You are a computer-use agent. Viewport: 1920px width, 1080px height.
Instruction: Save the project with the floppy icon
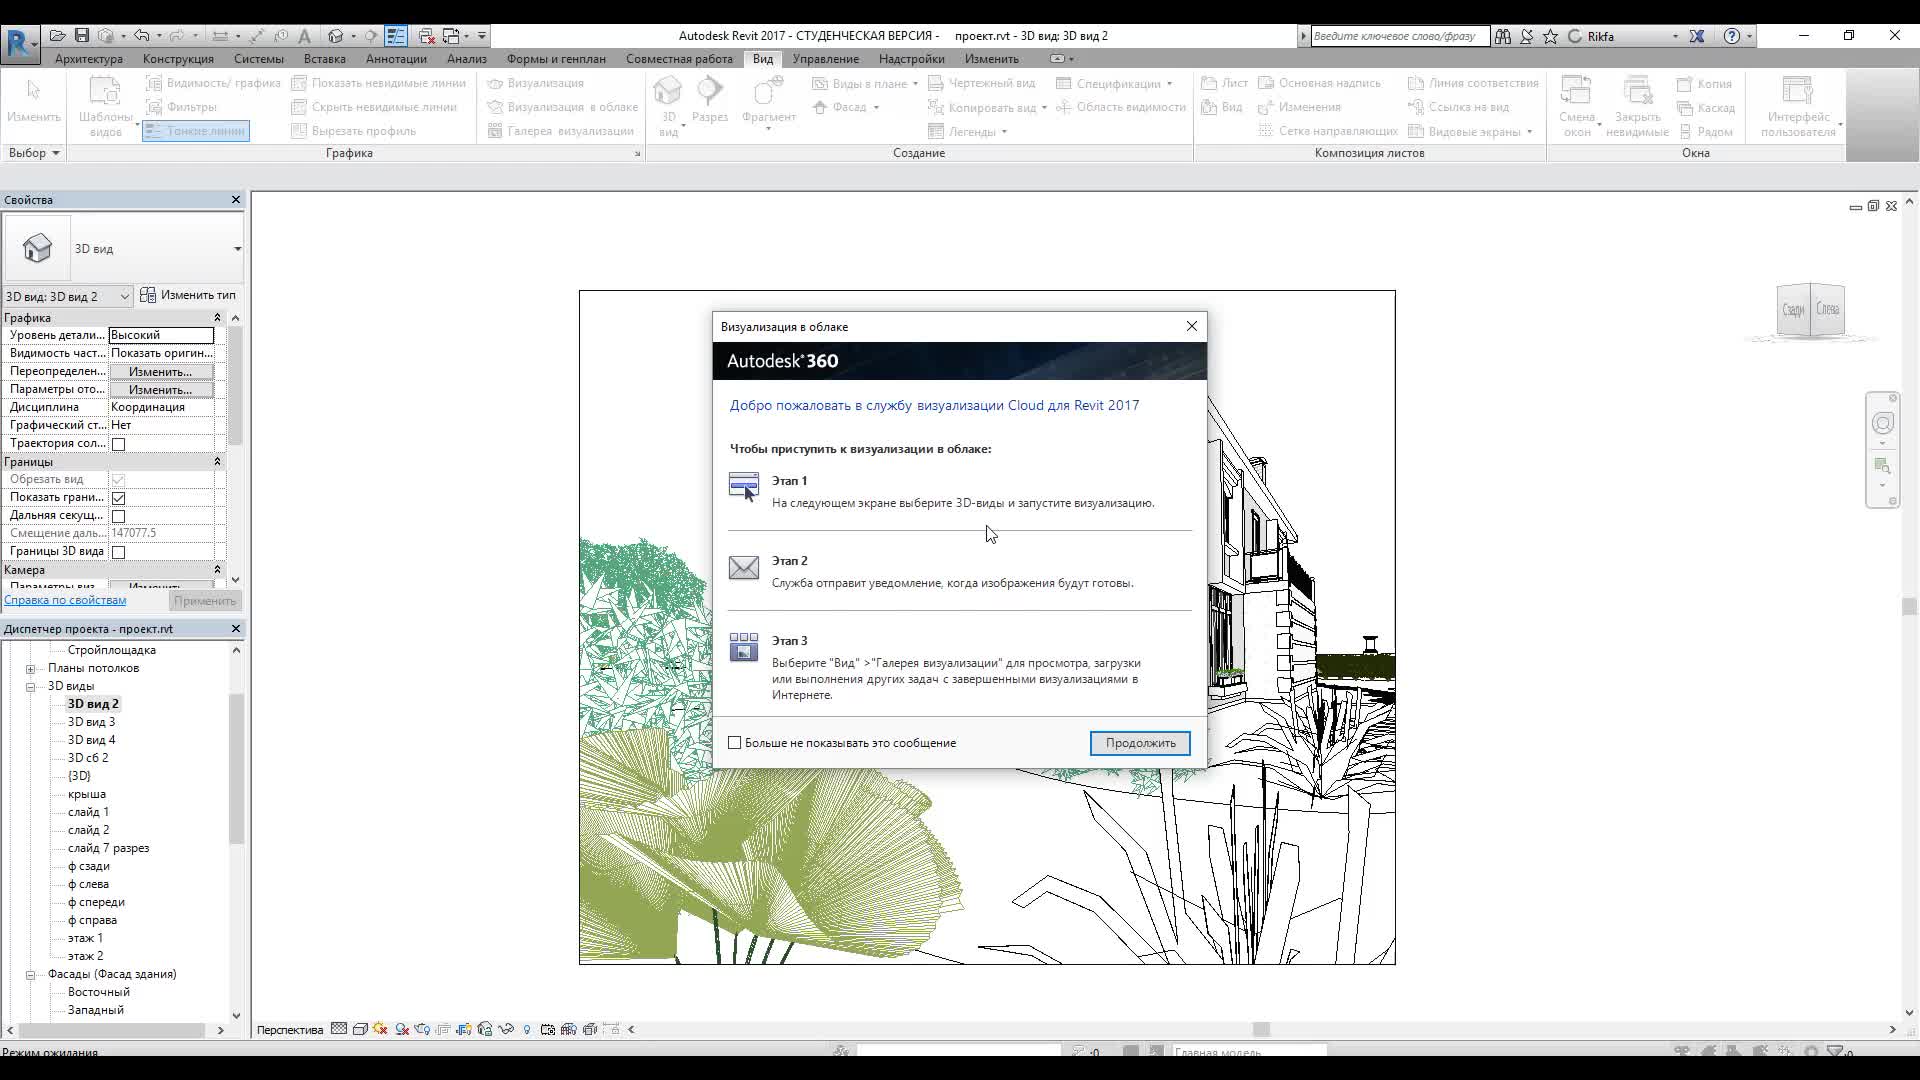click(x=82, y=36)
